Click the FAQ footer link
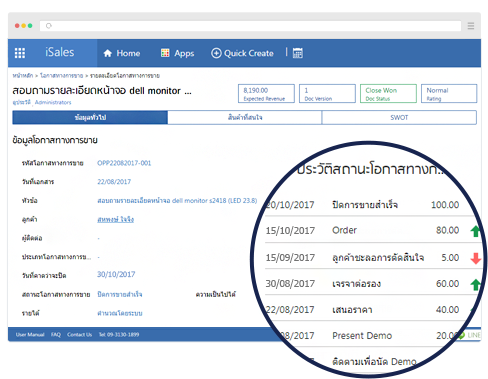 (56, 335)
